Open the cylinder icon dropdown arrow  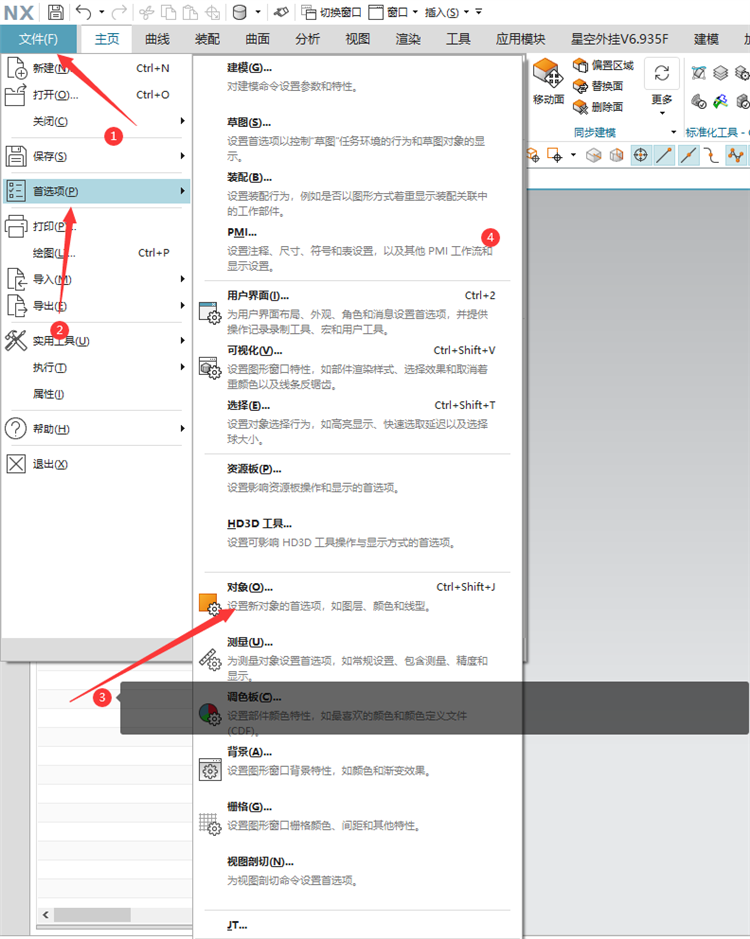(258, 12)
